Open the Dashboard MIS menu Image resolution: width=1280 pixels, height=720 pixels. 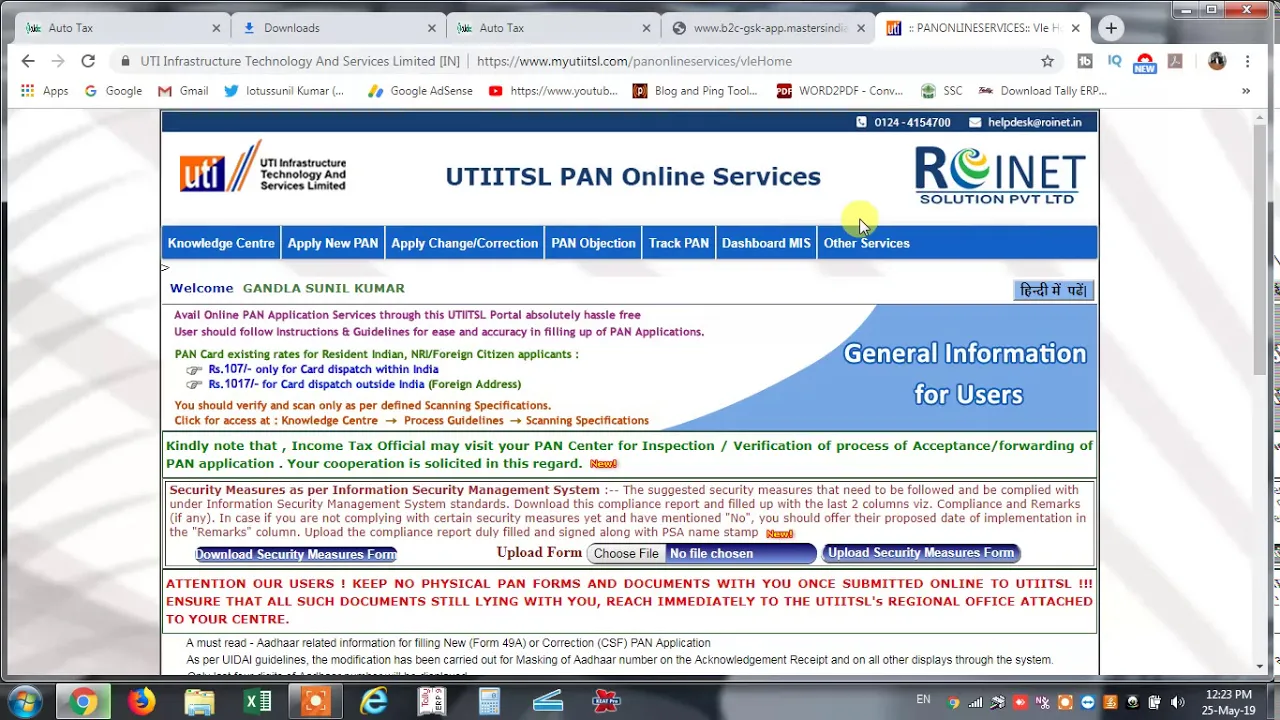tap(766, 243)
